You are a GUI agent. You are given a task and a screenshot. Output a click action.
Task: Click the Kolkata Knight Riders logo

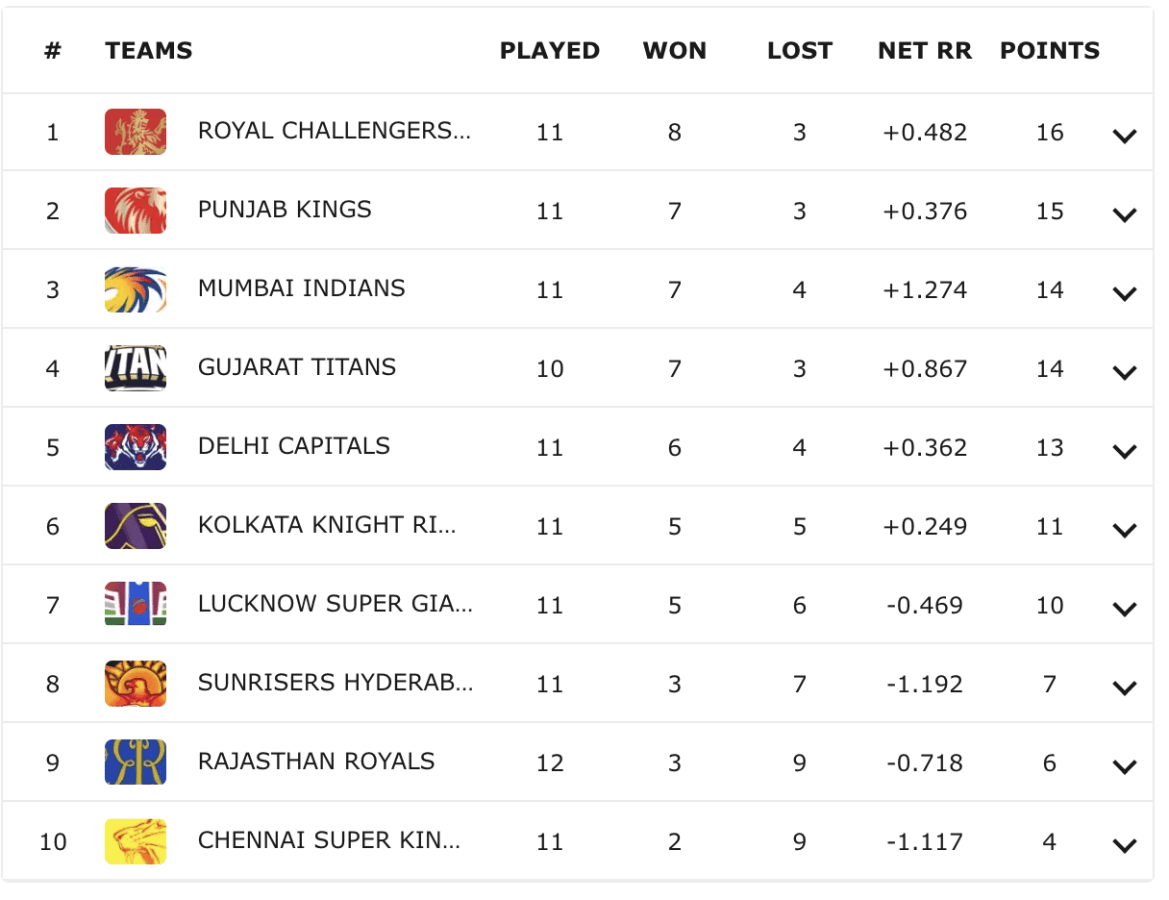[x=135, y=526]
